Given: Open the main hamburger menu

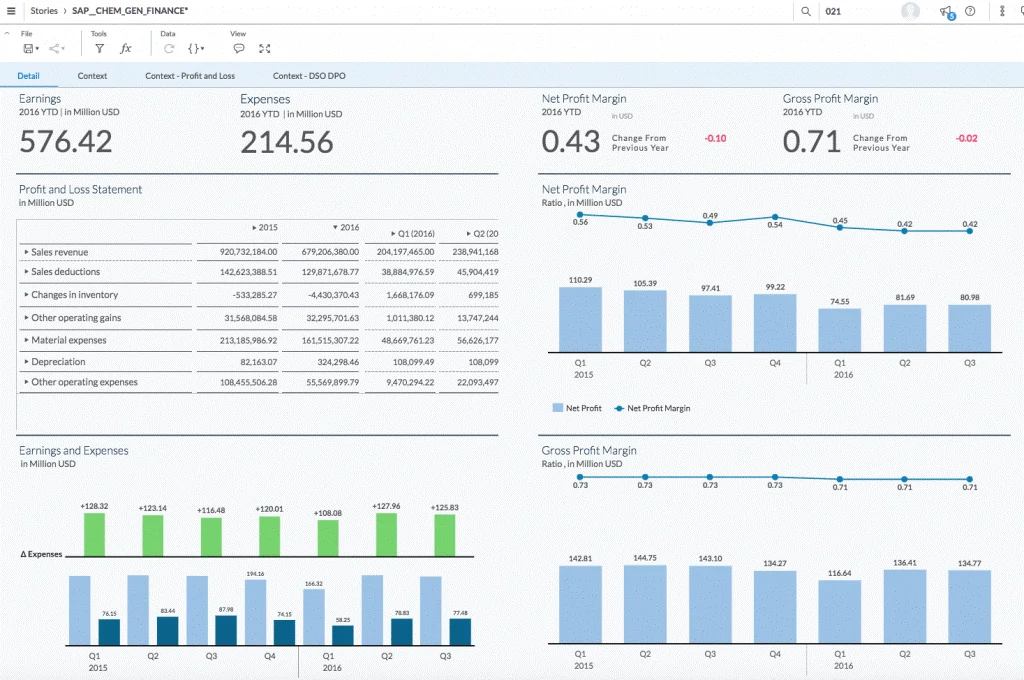Looking at the screenshot, I should click(11, 11).
